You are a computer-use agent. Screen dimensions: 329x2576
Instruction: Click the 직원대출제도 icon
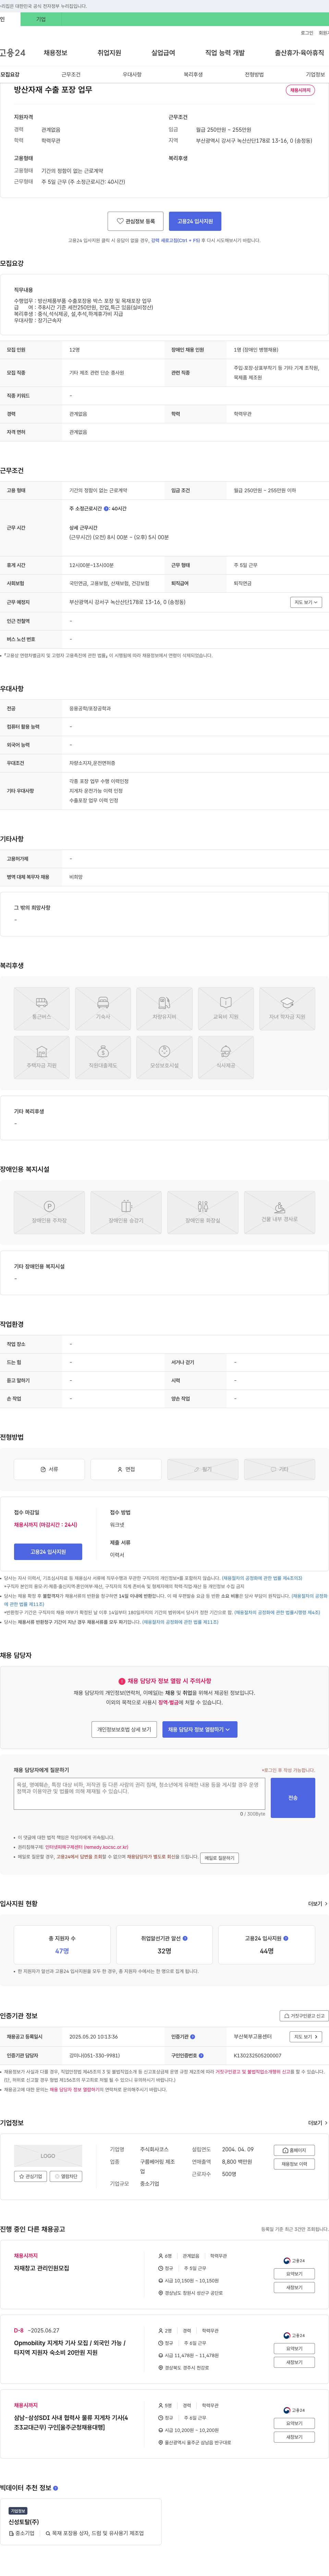tap(103, 1057)
